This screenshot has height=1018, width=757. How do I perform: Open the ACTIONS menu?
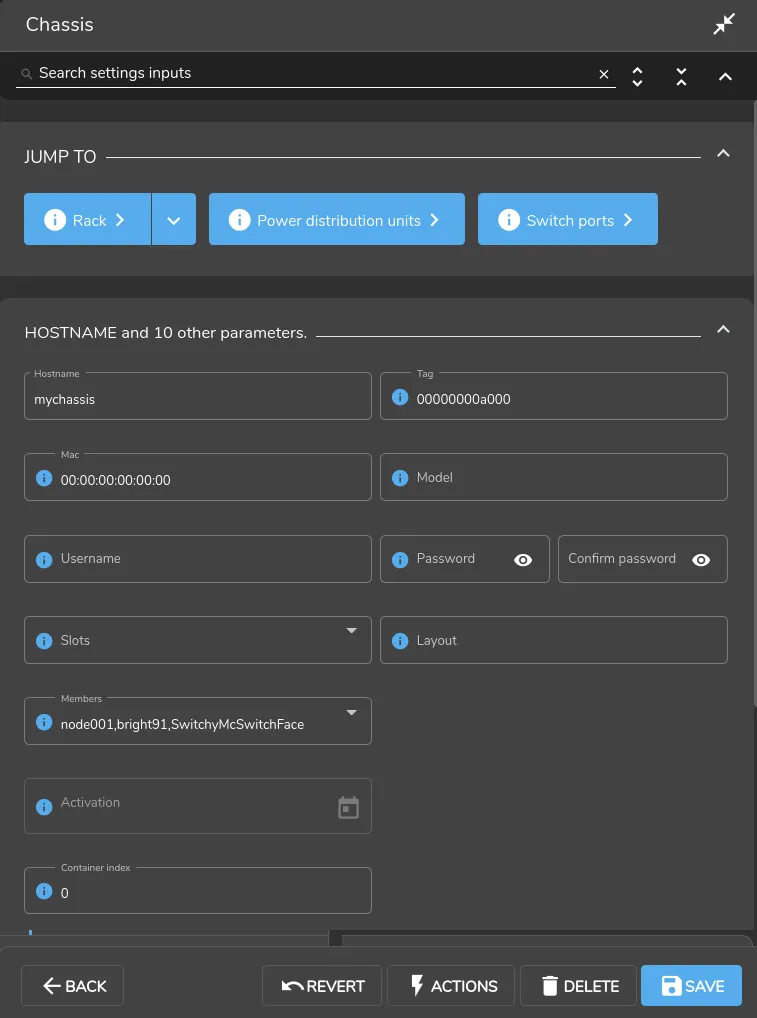[451, 986]
